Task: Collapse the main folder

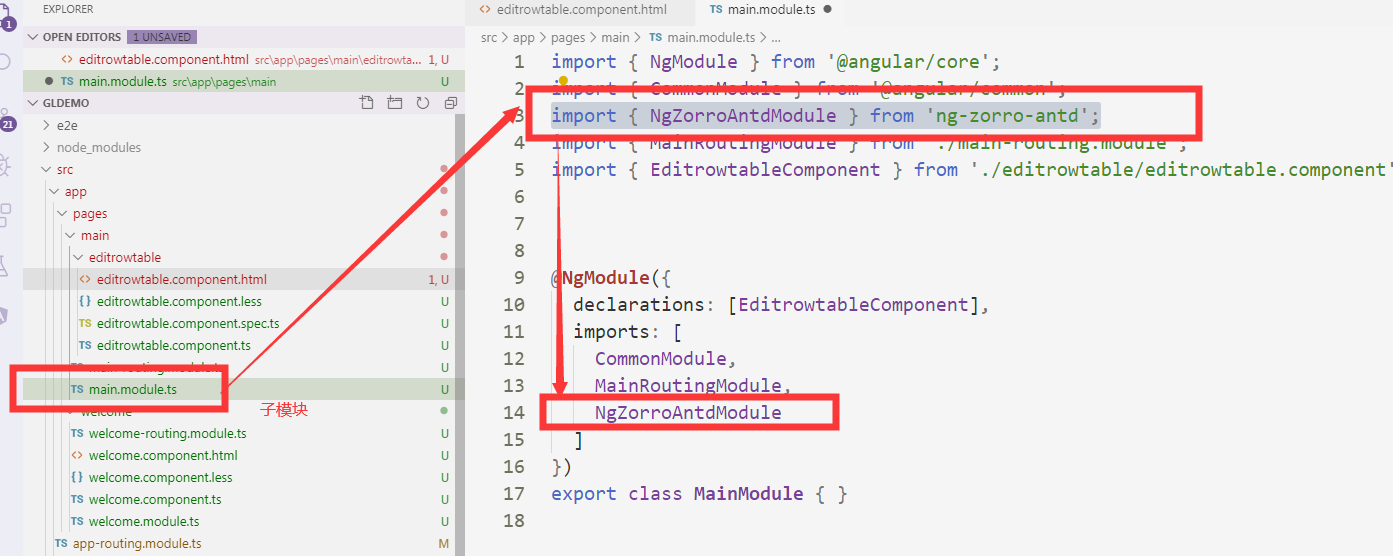Action: [x=70, y=235]
